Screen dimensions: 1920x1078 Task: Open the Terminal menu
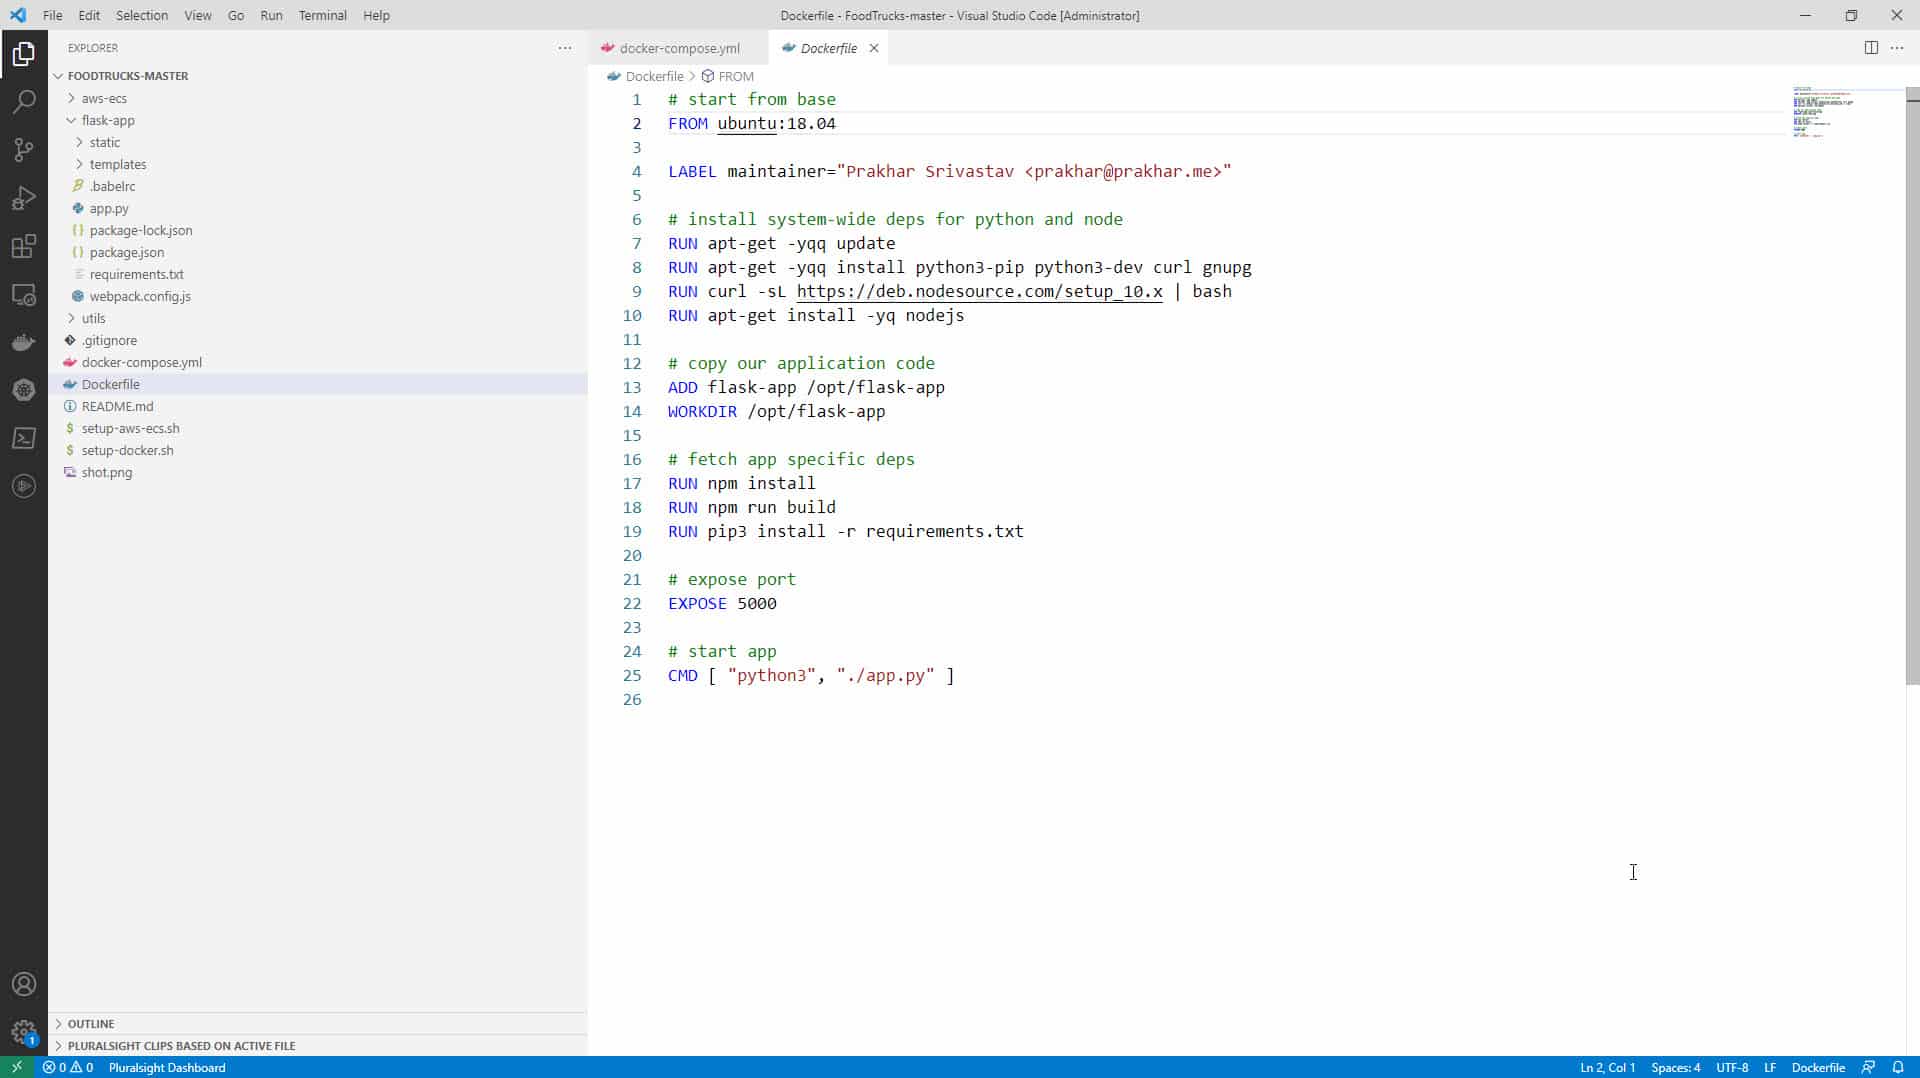322,15
